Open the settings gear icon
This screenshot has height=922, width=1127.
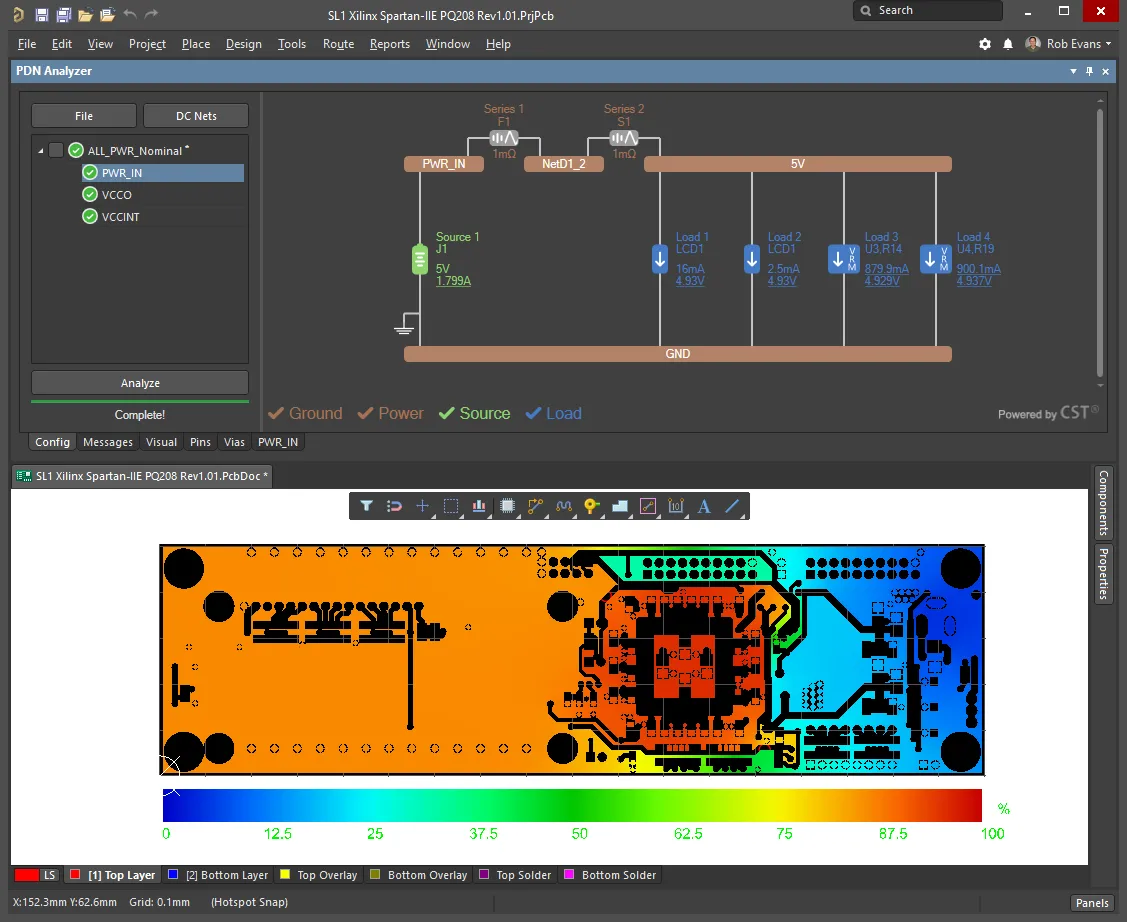[x=985, y=44]
